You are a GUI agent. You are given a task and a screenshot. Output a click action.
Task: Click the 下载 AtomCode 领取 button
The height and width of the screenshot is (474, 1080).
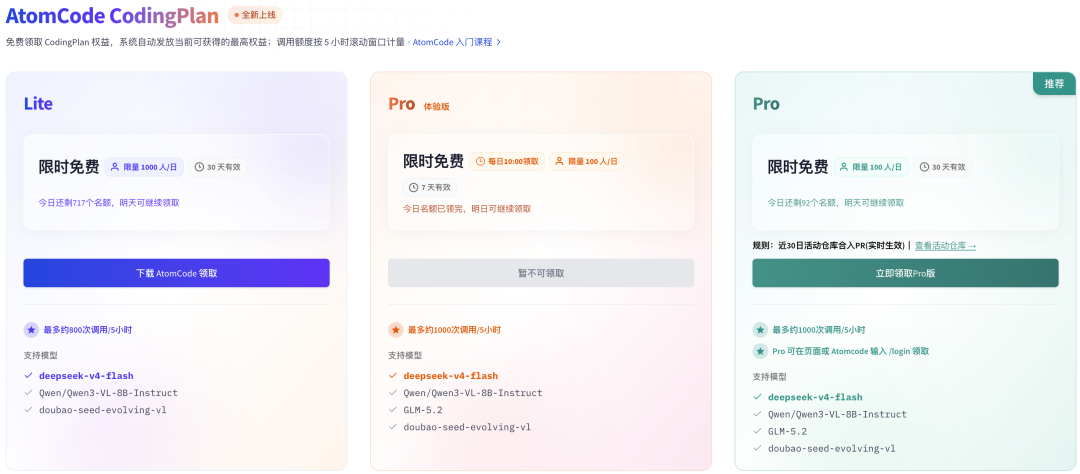176,273
